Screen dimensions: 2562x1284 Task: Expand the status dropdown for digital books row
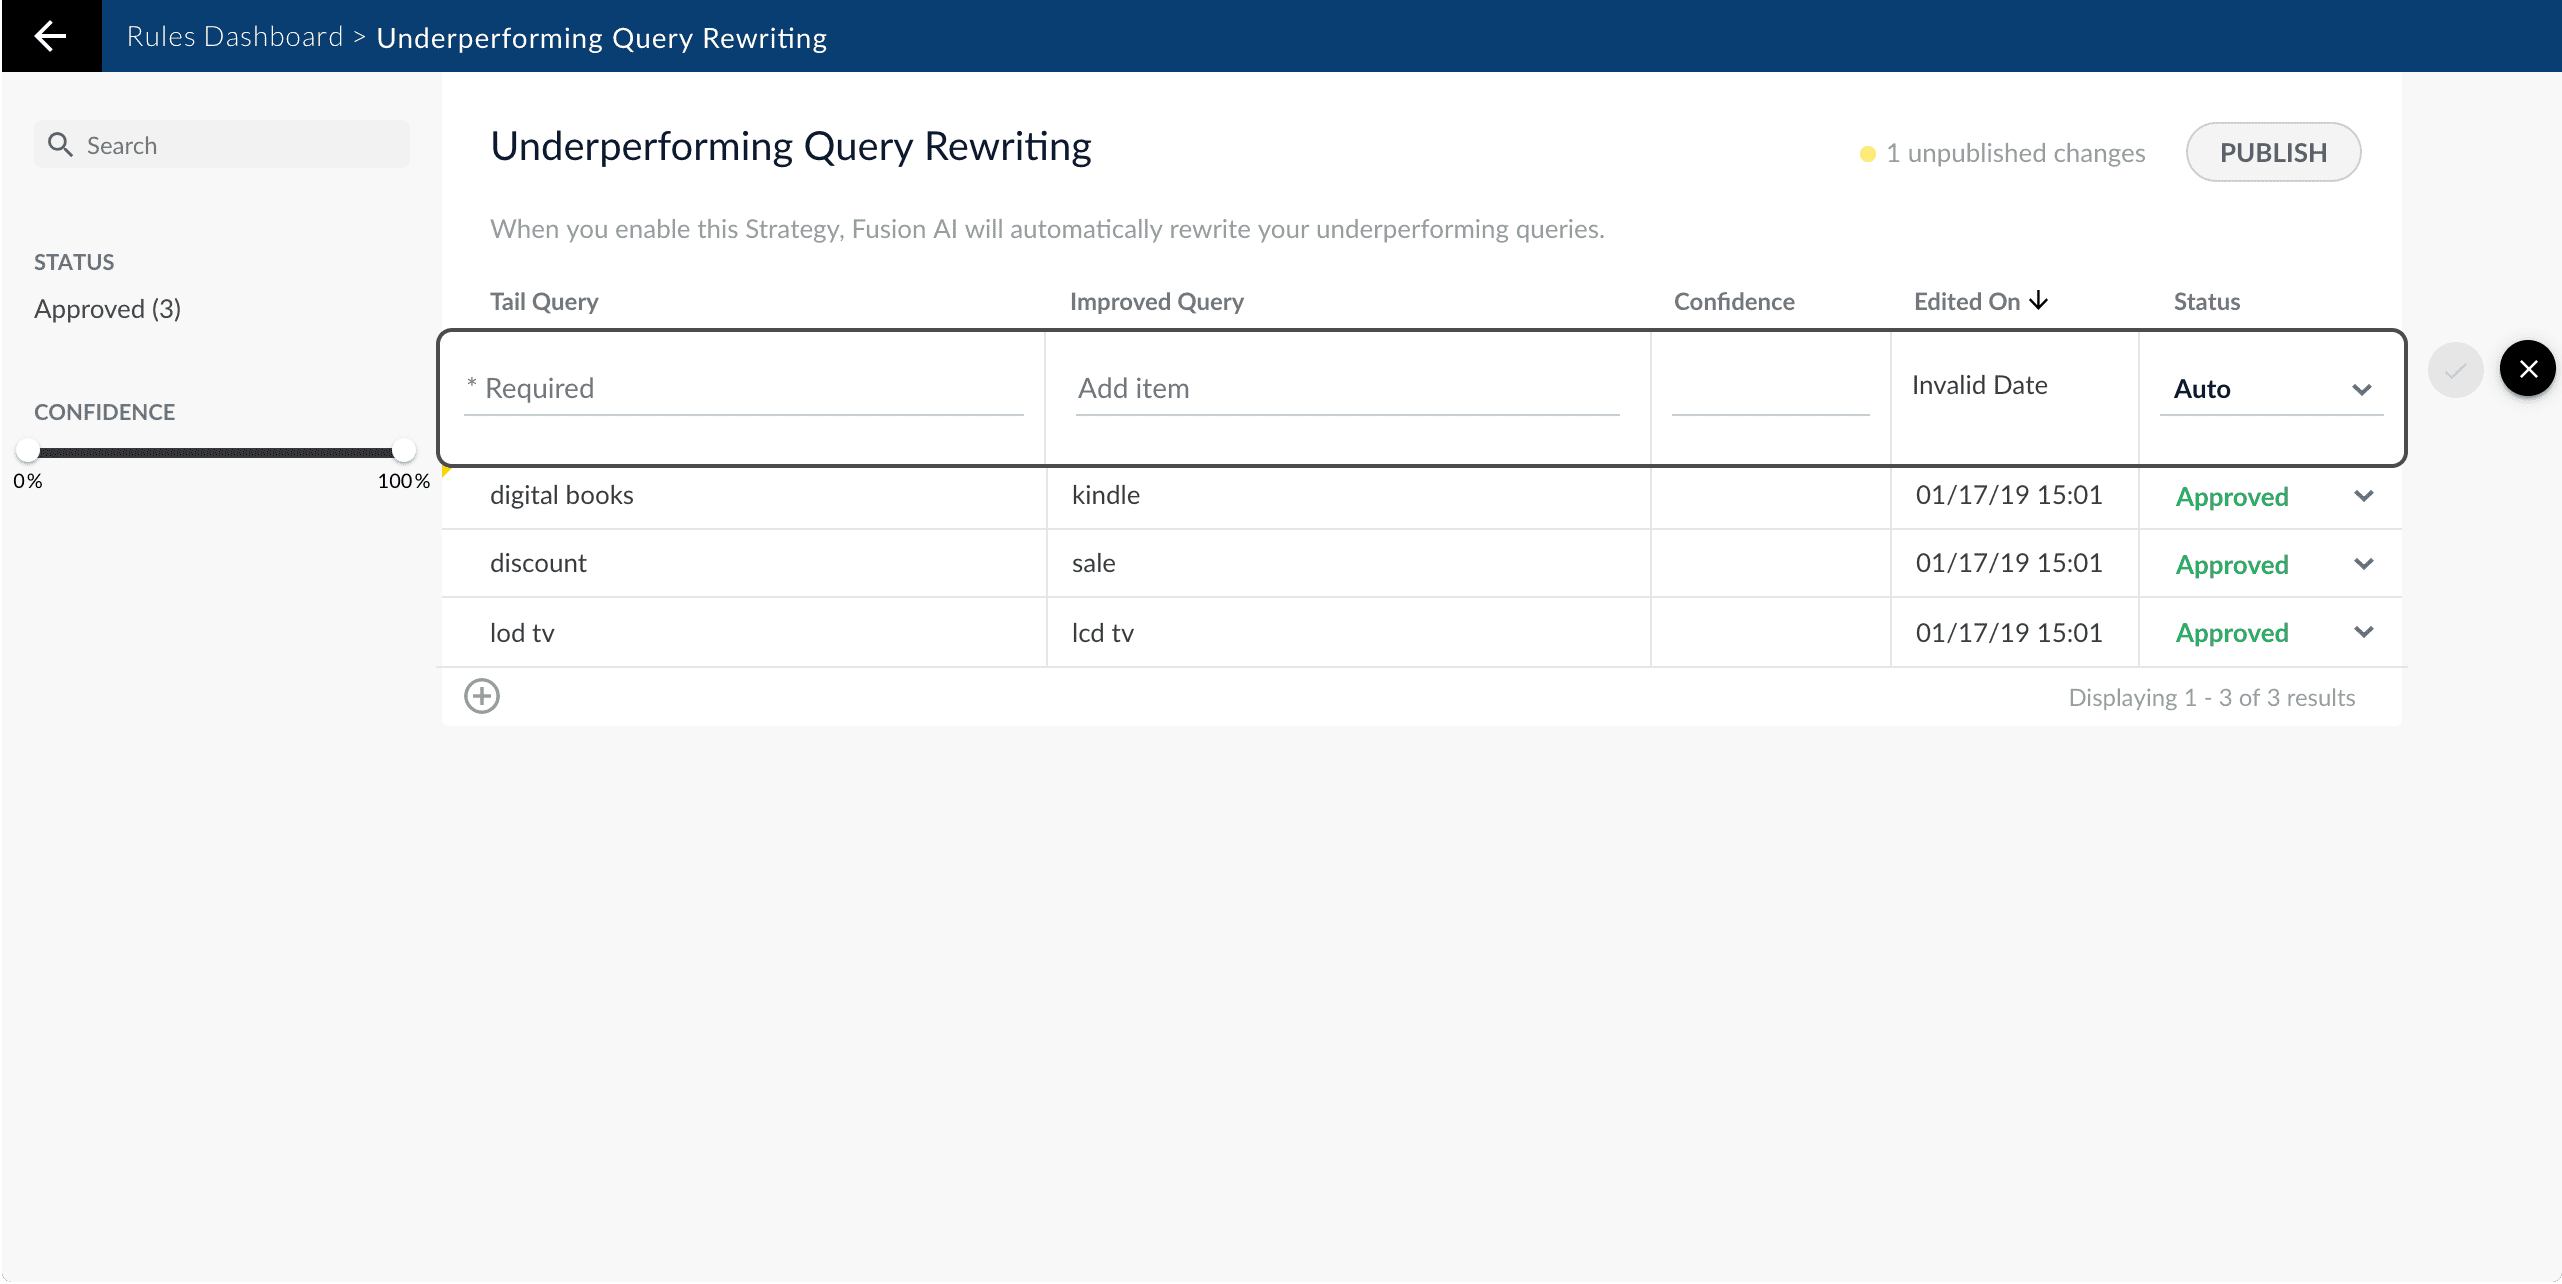click(x=2365, y=496)
